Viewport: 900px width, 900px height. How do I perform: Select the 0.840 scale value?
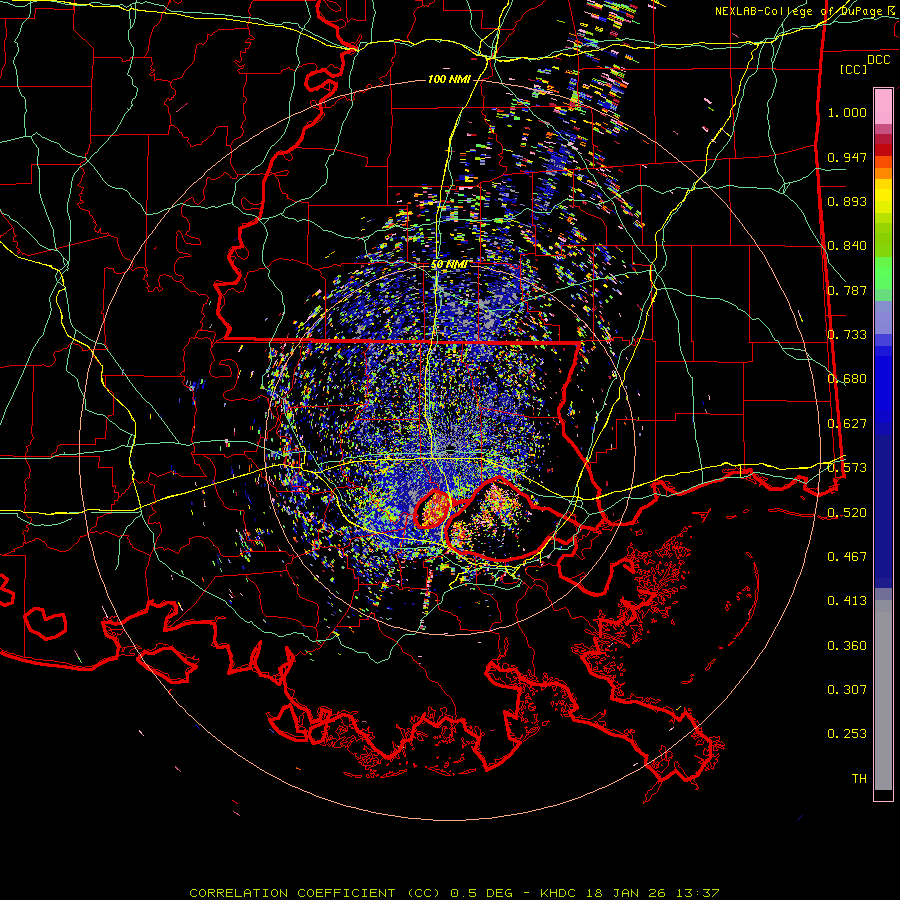tap(847, 246)
